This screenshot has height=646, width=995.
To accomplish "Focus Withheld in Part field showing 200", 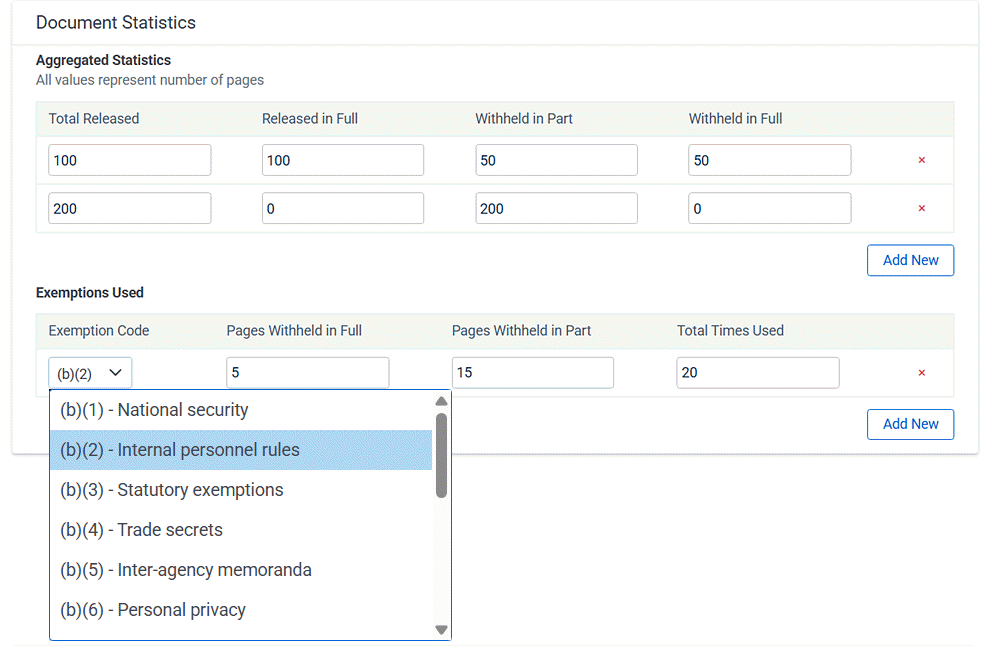I will [x=556, y=209].
